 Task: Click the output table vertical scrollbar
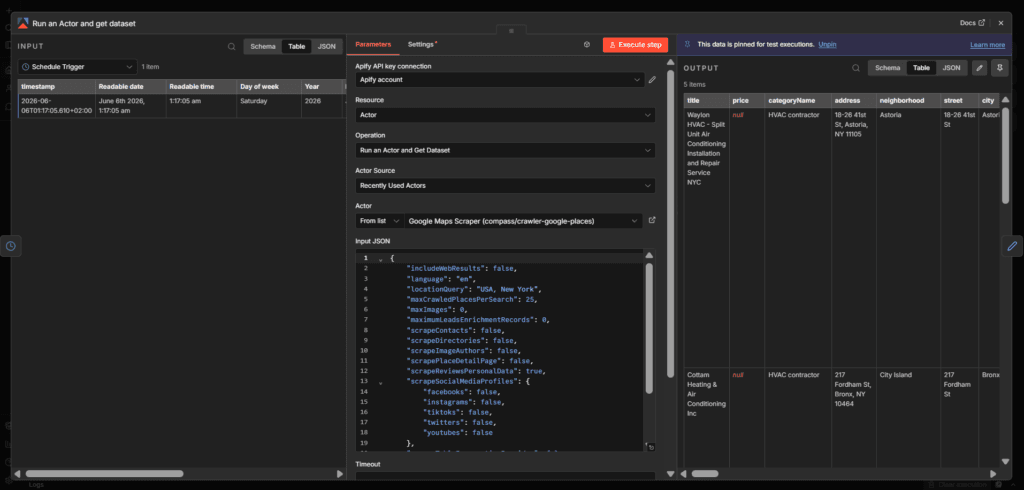pyautogui.click(x=1005, y=154)
